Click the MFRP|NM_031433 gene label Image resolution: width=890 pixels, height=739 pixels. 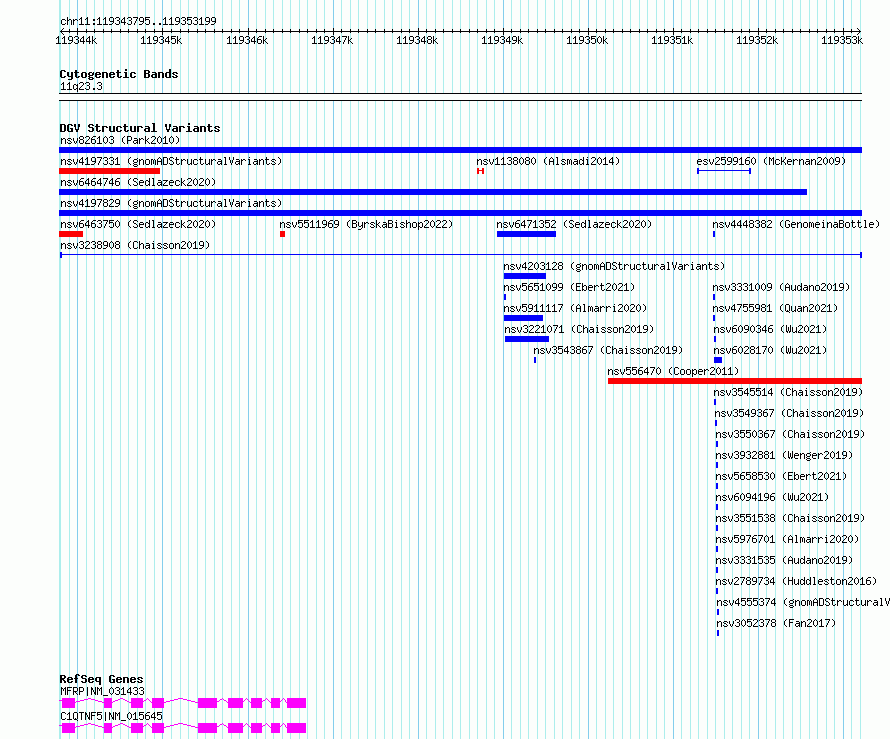click(102, 691)
